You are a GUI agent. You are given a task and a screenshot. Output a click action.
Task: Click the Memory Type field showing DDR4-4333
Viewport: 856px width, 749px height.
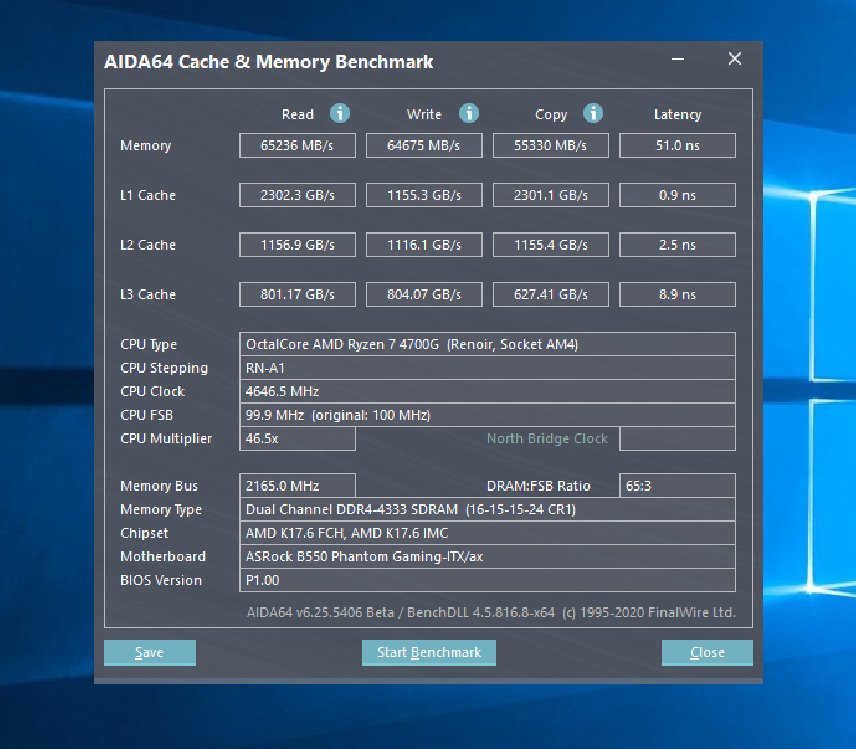(487, 509)
